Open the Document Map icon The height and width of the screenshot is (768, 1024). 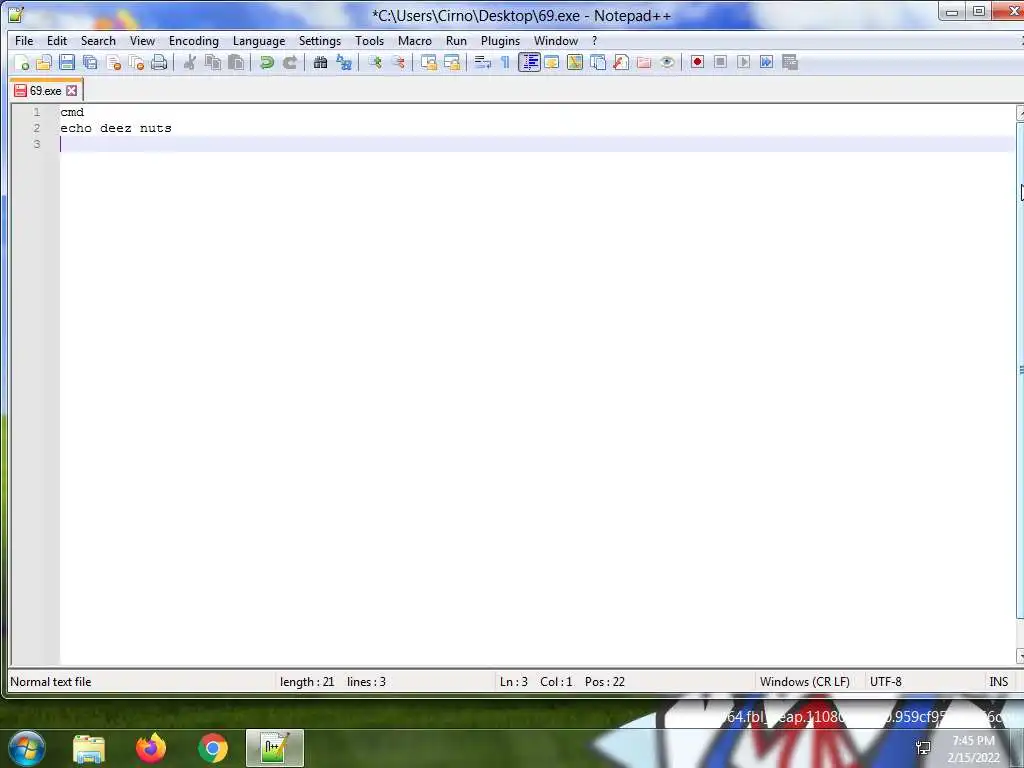click(575, 63)
